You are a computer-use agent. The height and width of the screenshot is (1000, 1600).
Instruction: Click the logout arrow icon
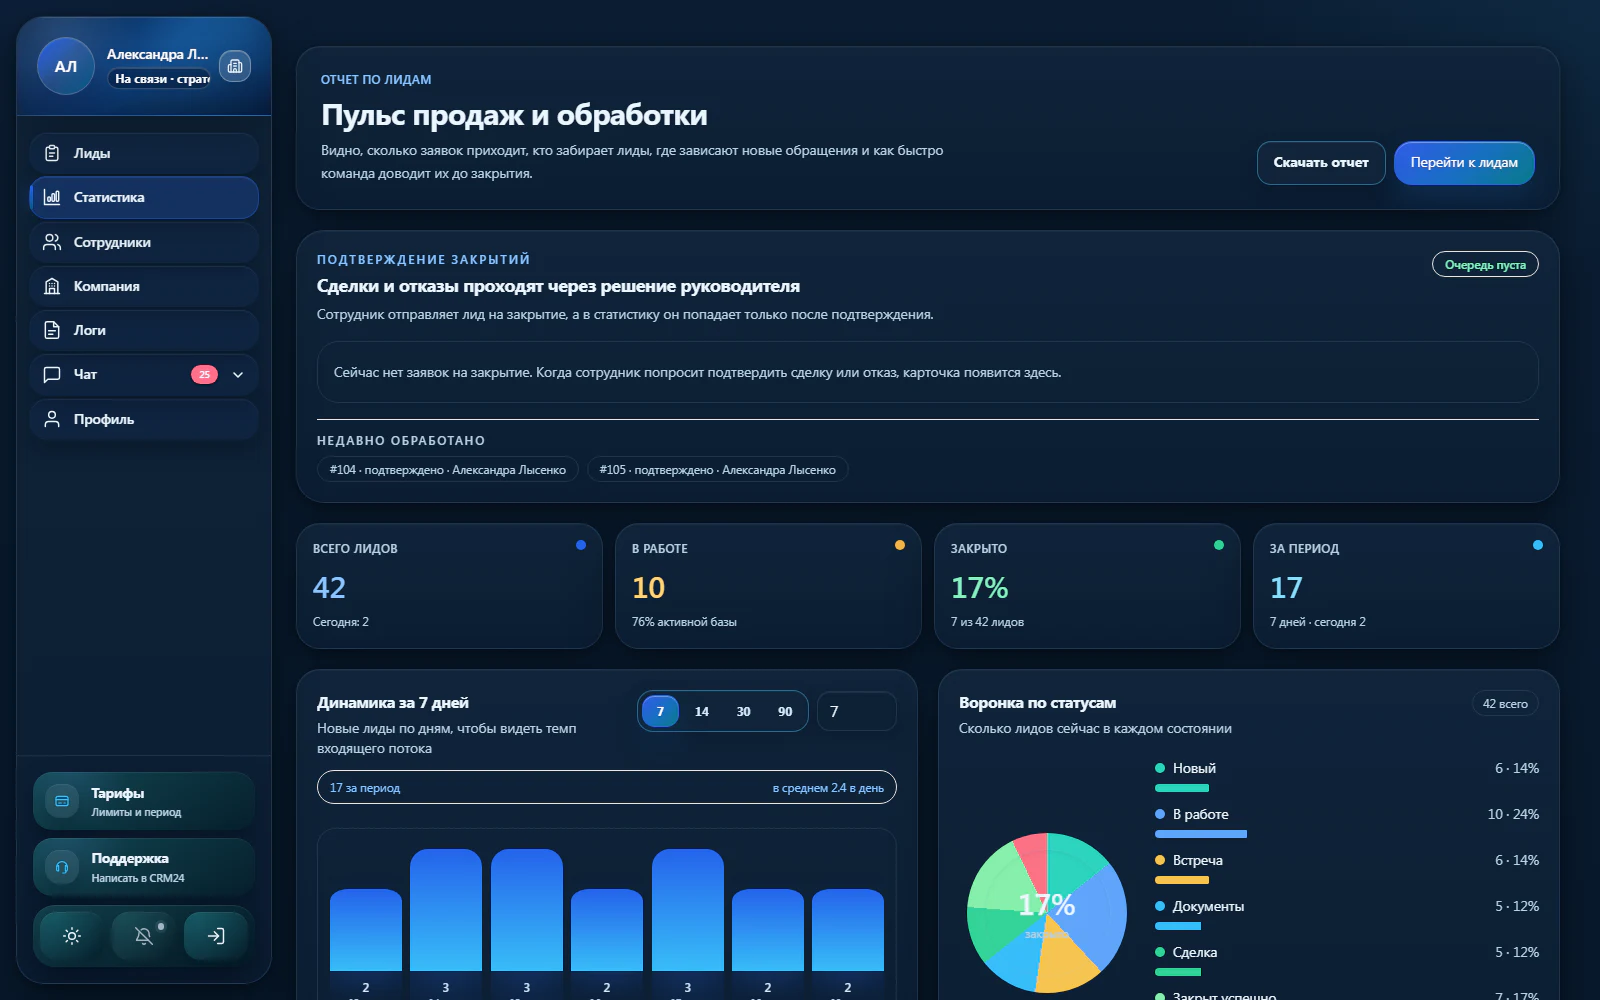click(x=216, y=936)
